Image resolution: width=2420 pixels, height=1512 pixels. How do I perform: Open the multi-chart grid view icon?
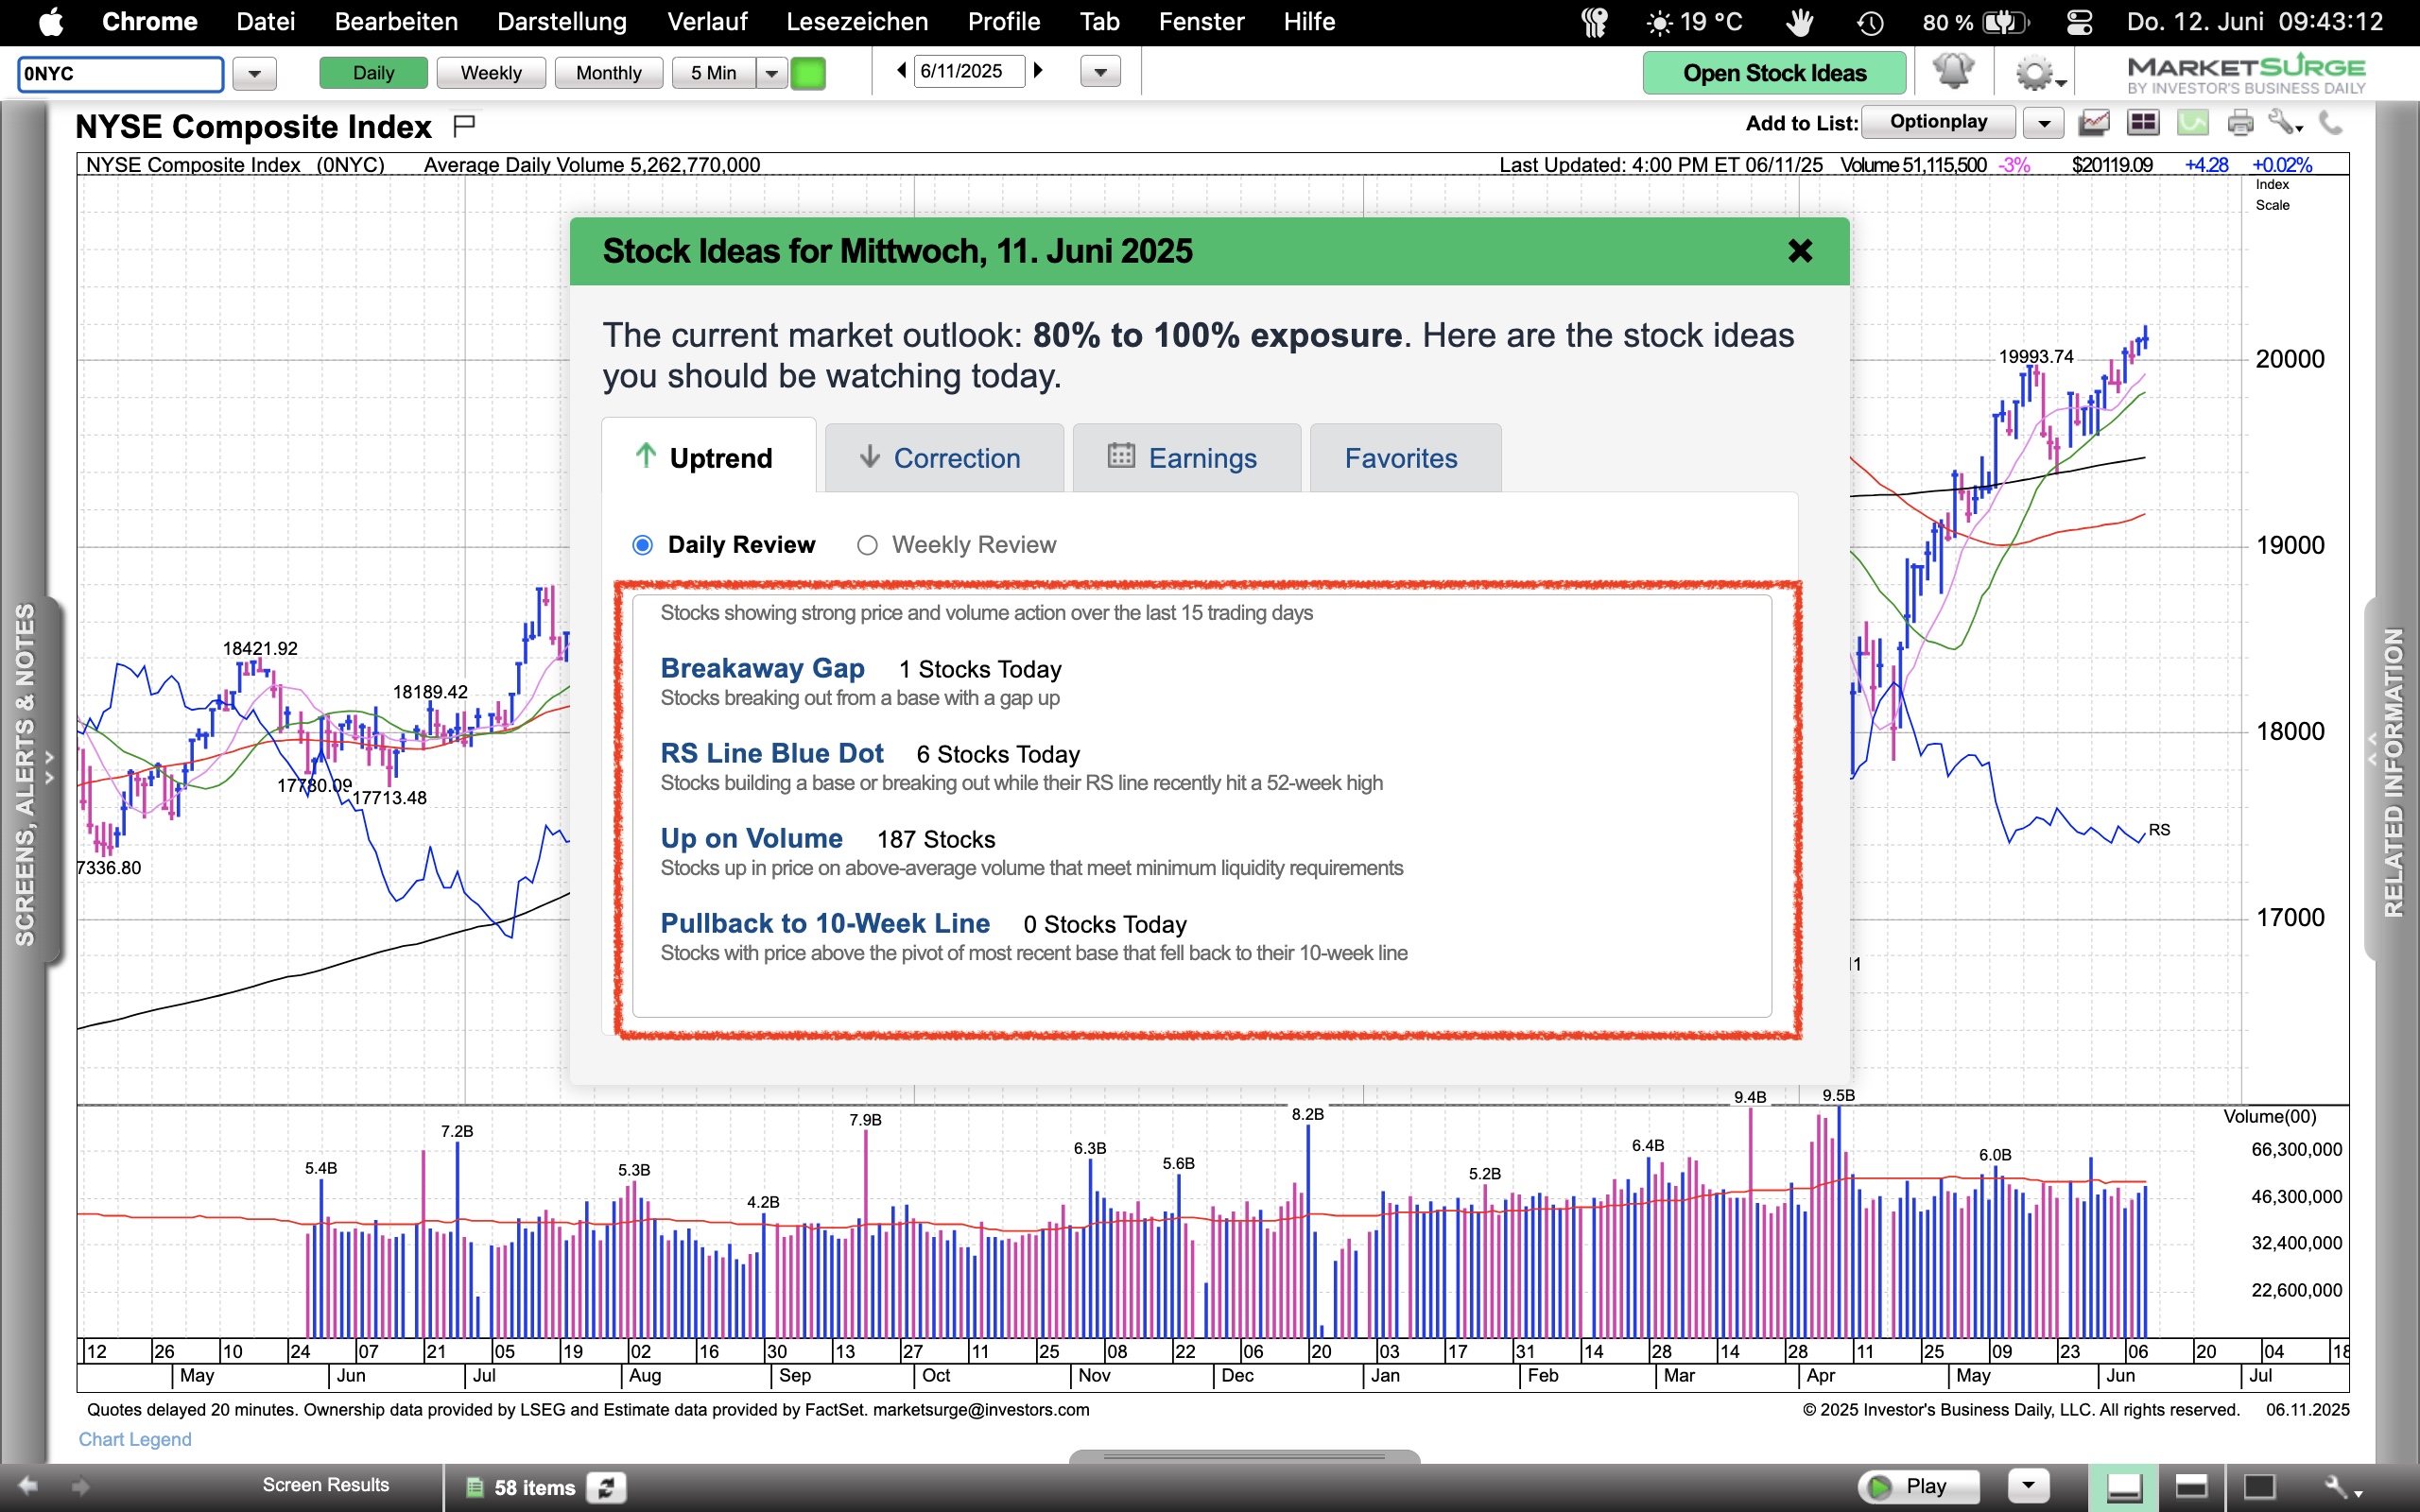coord(2142,123)
